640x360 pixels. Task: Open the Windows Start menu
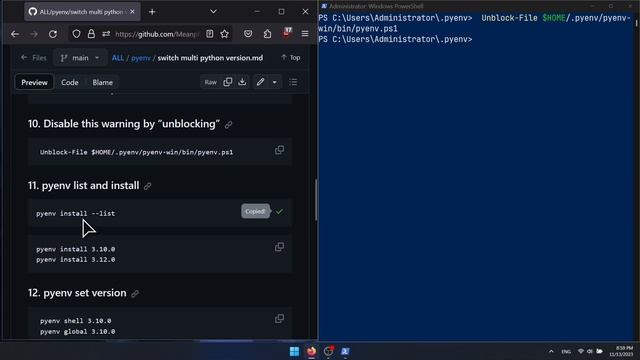point(294,351)
